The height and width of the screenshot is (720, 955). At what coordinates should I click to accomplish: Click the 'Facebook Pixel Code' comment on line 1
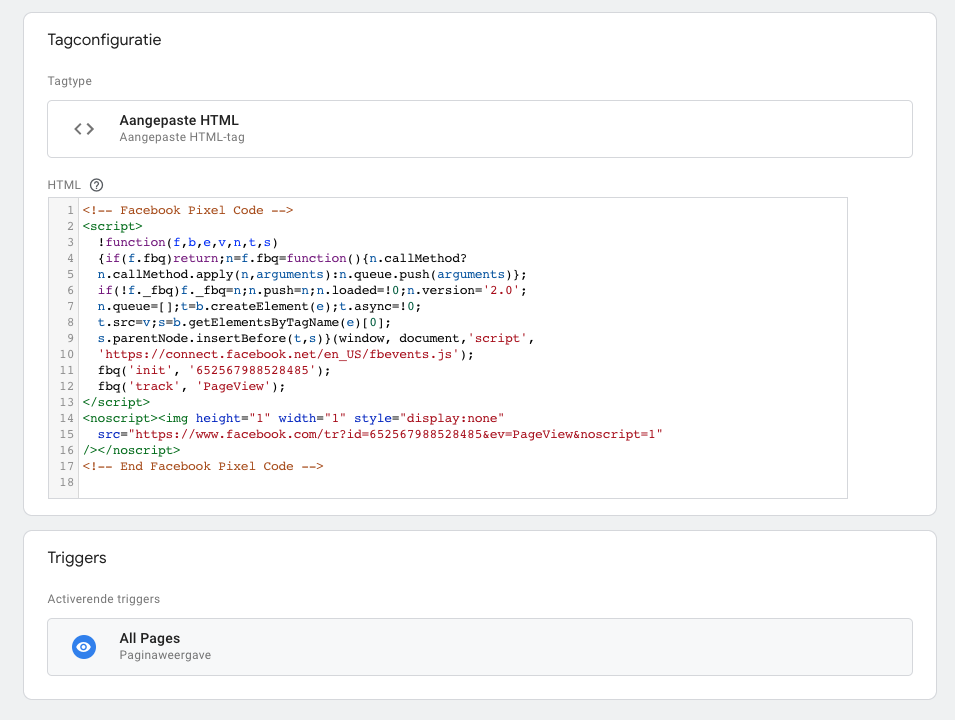[x=188, y=210]
